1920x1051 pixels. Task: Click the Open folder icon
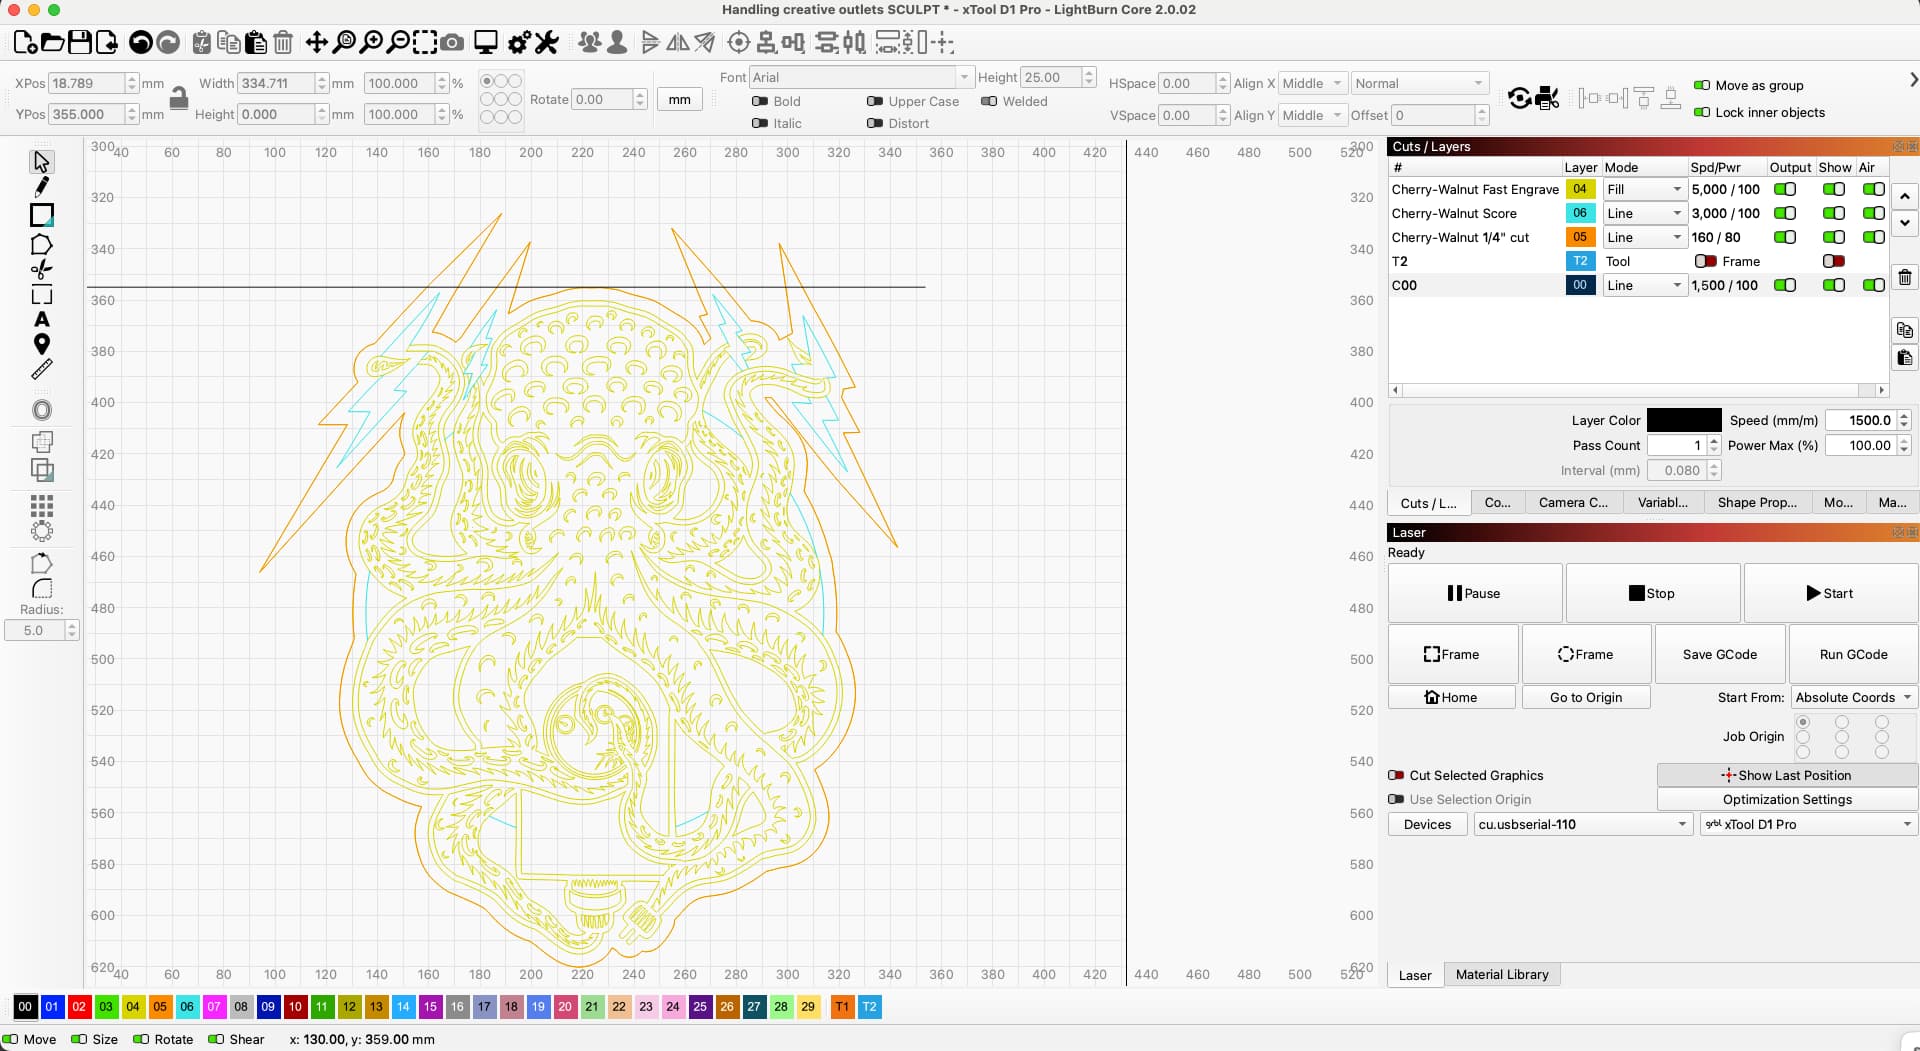coord(52,42)
